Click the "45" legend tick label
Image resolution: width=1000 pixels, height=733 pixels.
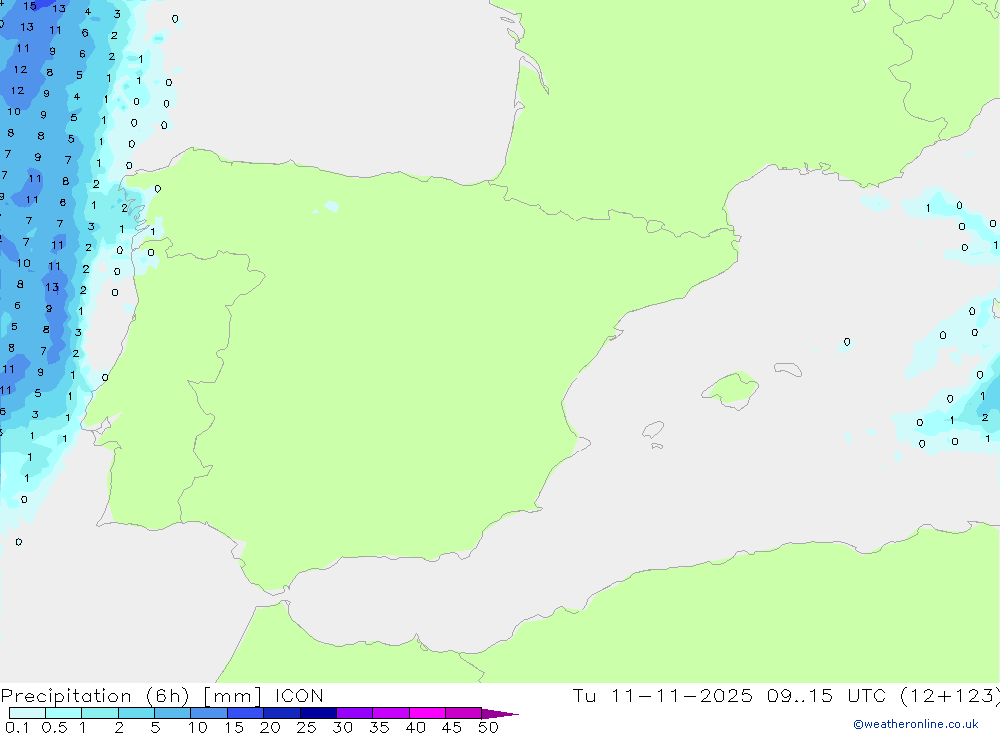click(x=452, y=727)
